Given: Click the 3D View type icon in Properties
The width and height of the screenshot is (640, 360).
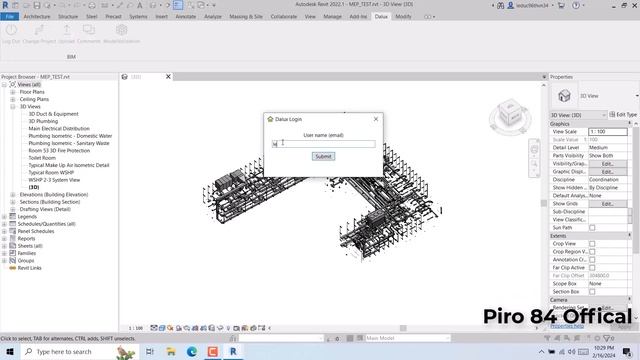Looking at the screenshot, I should click(564, 96).
